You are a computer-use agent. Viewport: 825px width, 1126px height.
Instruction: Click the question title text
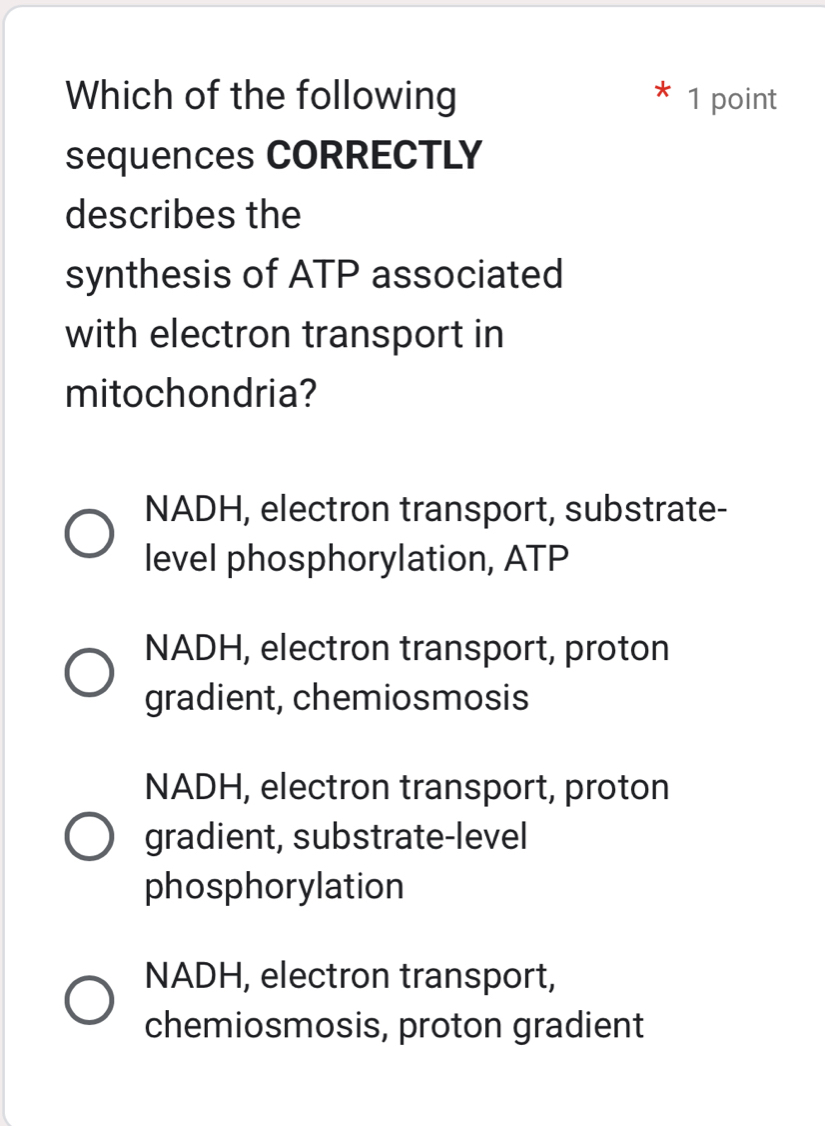(260, 96)
